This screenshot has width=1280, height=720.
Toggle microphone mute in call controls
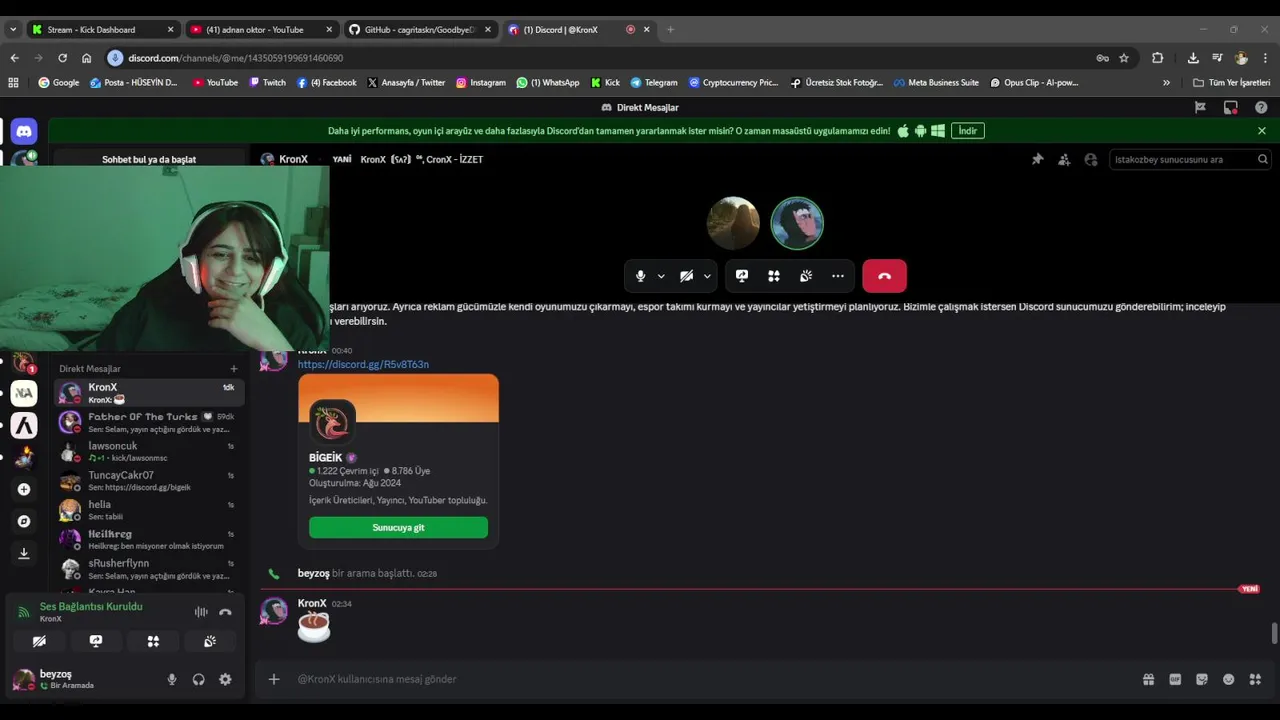(x=641, y=276)
